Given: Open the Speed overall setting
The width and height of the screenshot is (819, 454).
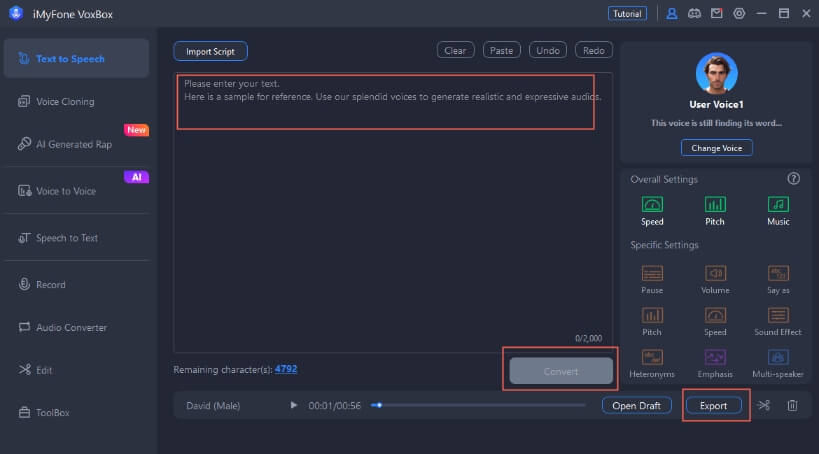Looking at the screenshot, I should (652, 210).
